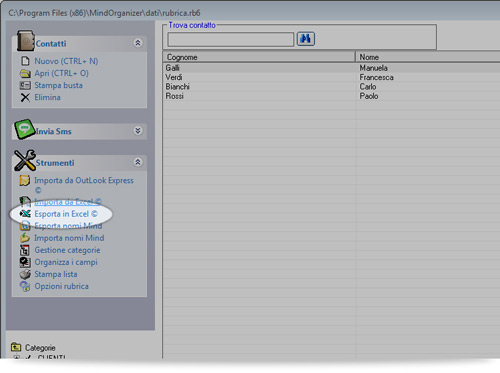Click the name Paolo
The width and height of the screenshot is (500, 373).
pos(369,96)
